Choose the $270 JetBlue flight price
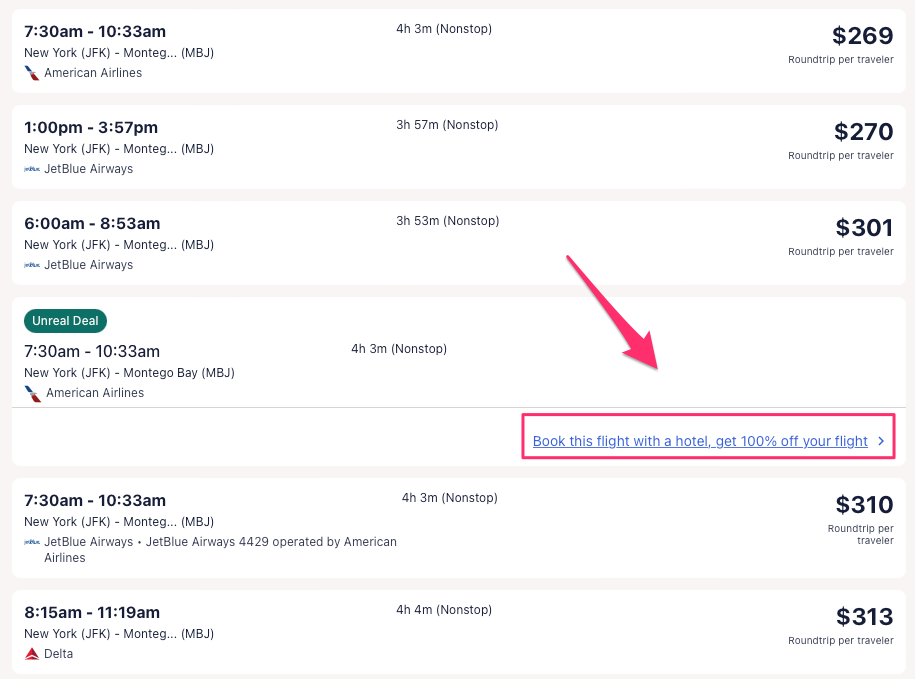Image resolution: width=915 pixels, height=679 pixels. [x=863, y=132]
